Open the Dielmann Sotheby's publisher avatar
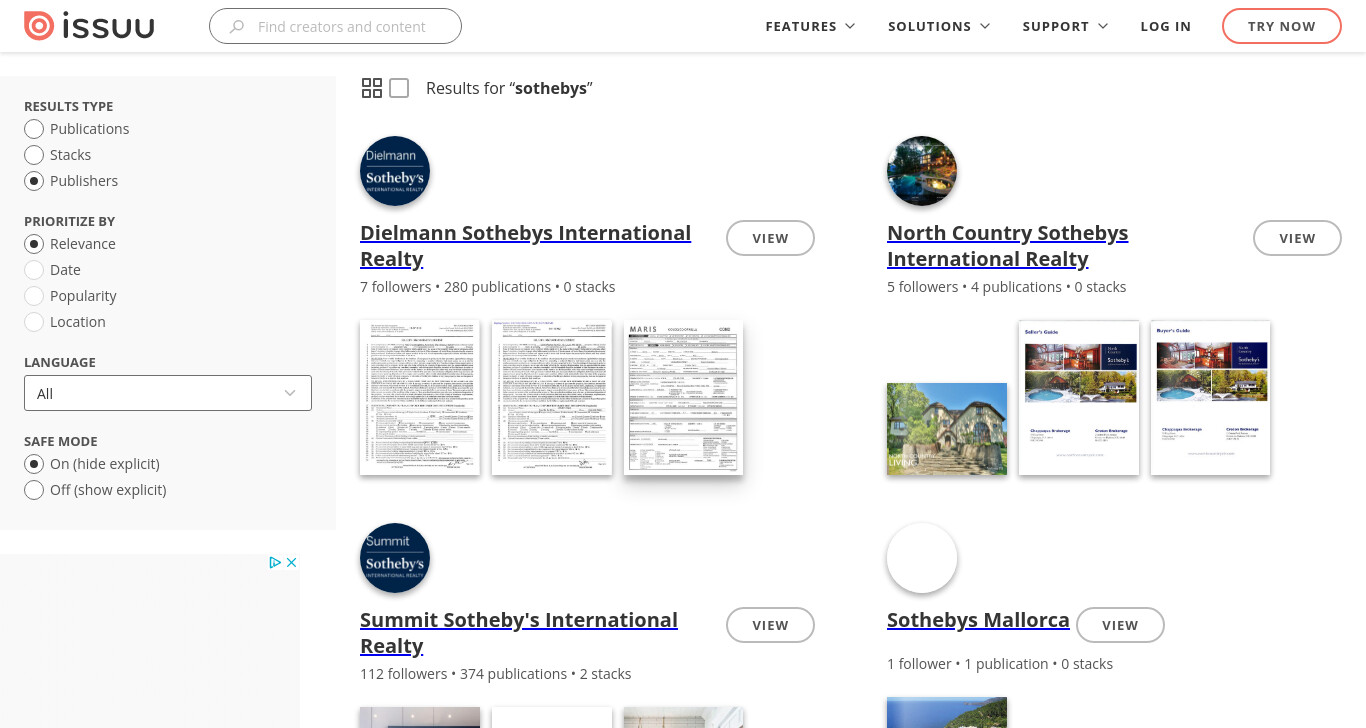 [x=395, y=171]
